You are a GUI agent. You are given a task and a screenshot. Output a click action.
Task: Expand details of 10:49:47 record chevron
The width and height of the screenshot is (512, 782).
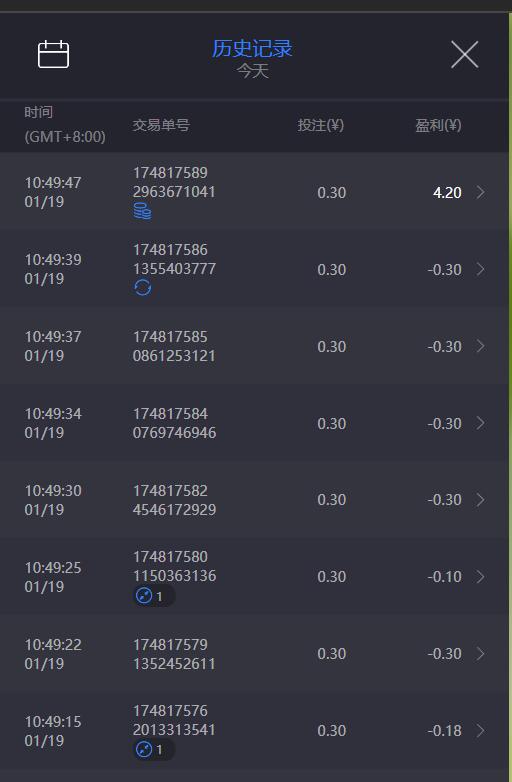point(480,192)
